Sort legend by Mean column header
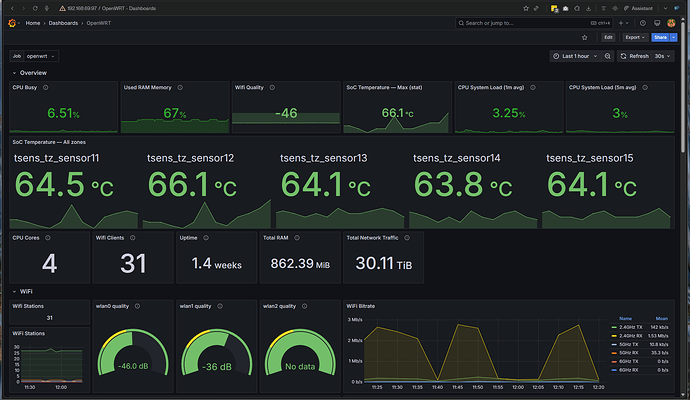 (x=661, y=319)
